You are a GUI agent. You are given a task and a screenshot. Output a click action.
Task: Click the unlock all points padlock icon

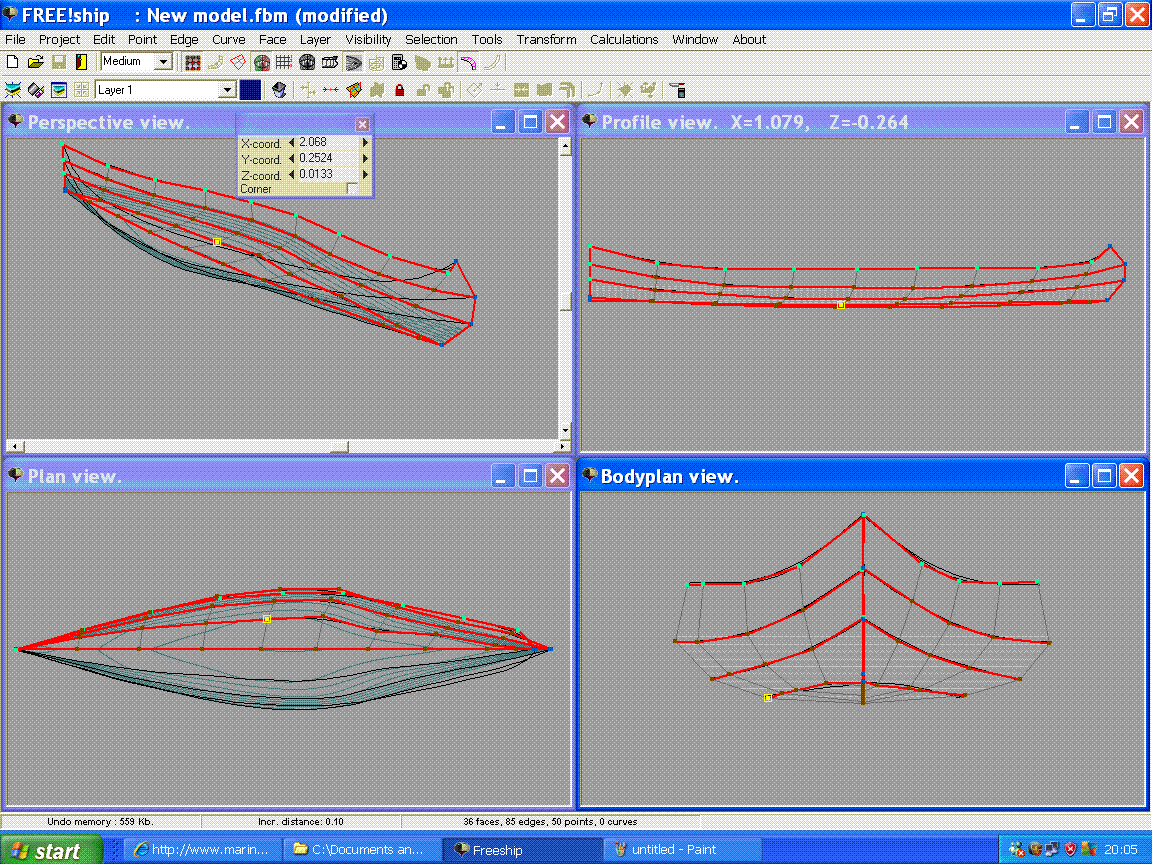tap(445, 90)
